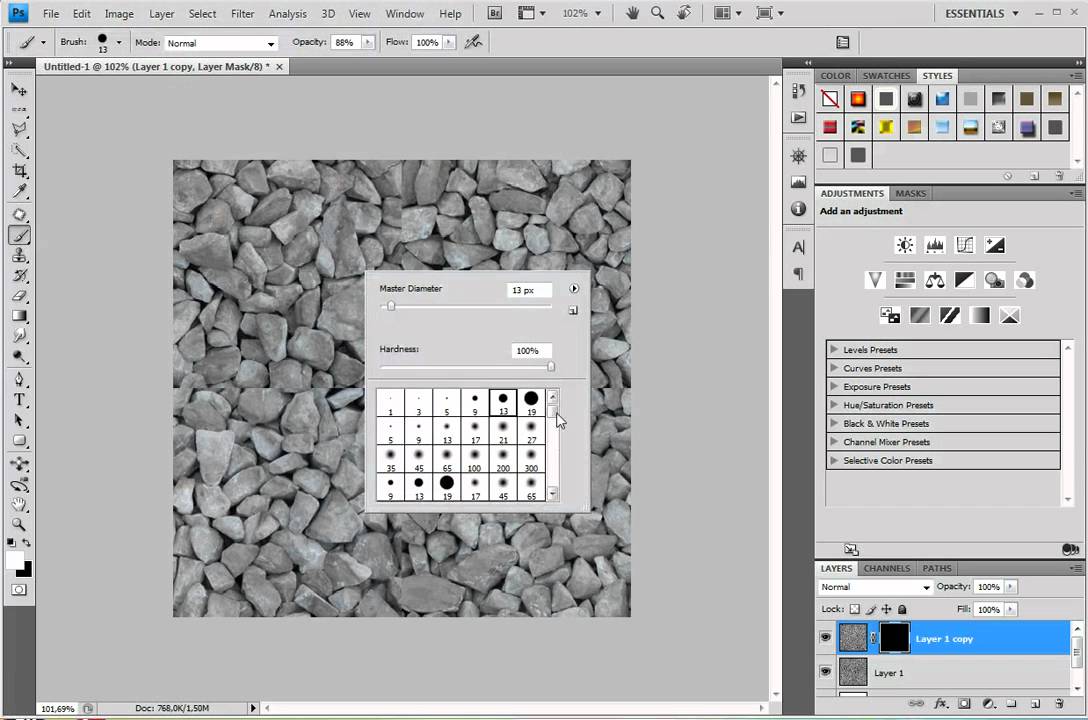
Task: Open brush picker flyout menu arrow
Action: coord(574,289)
